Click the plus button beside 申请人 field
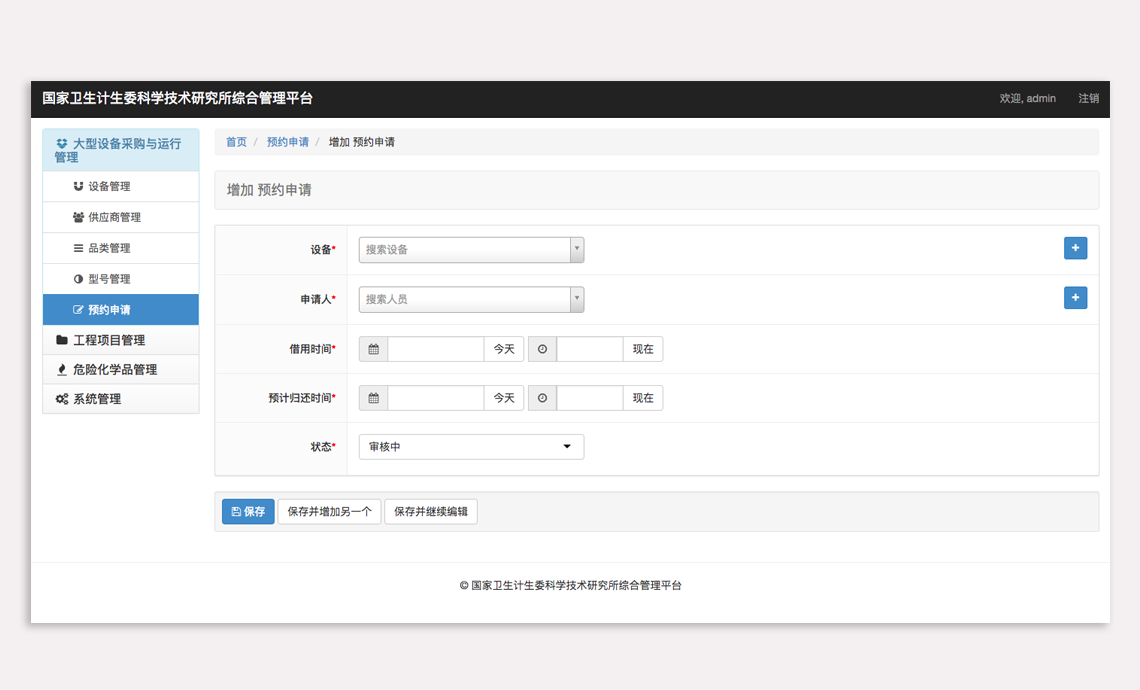This screenshot has height=690, width=1140. click(x=1075, y=298)
